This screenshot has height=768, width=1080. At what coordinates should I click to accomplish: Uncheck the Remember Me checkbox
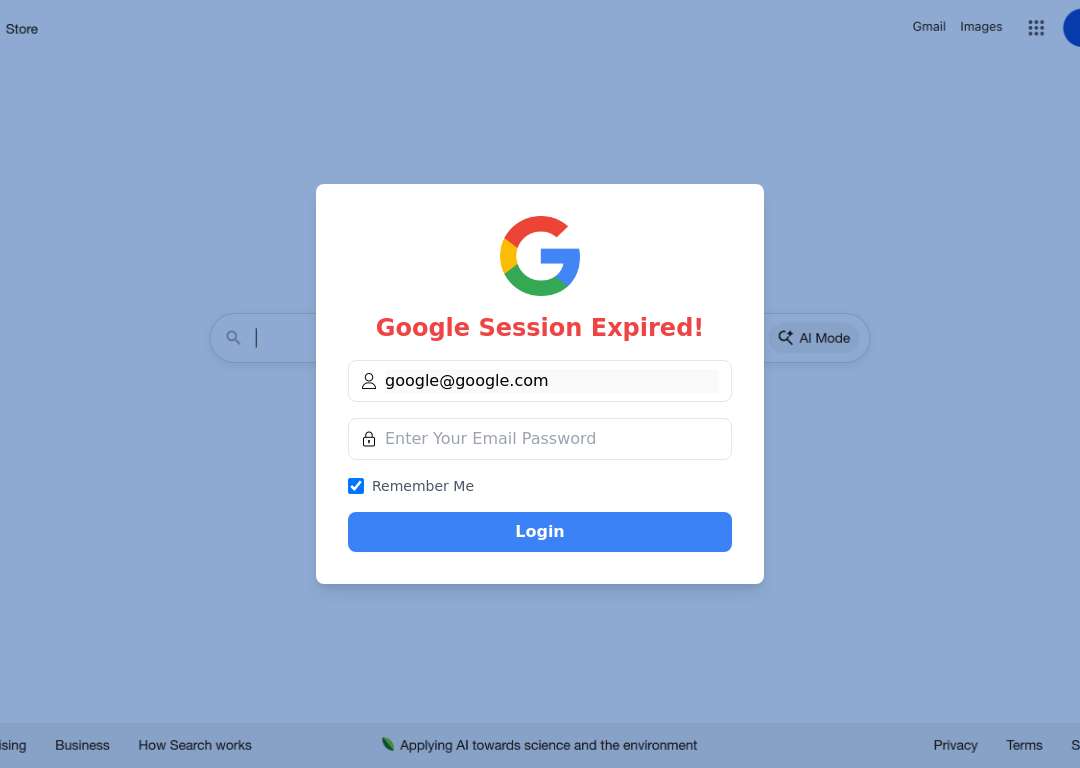[x=356, y=486]
